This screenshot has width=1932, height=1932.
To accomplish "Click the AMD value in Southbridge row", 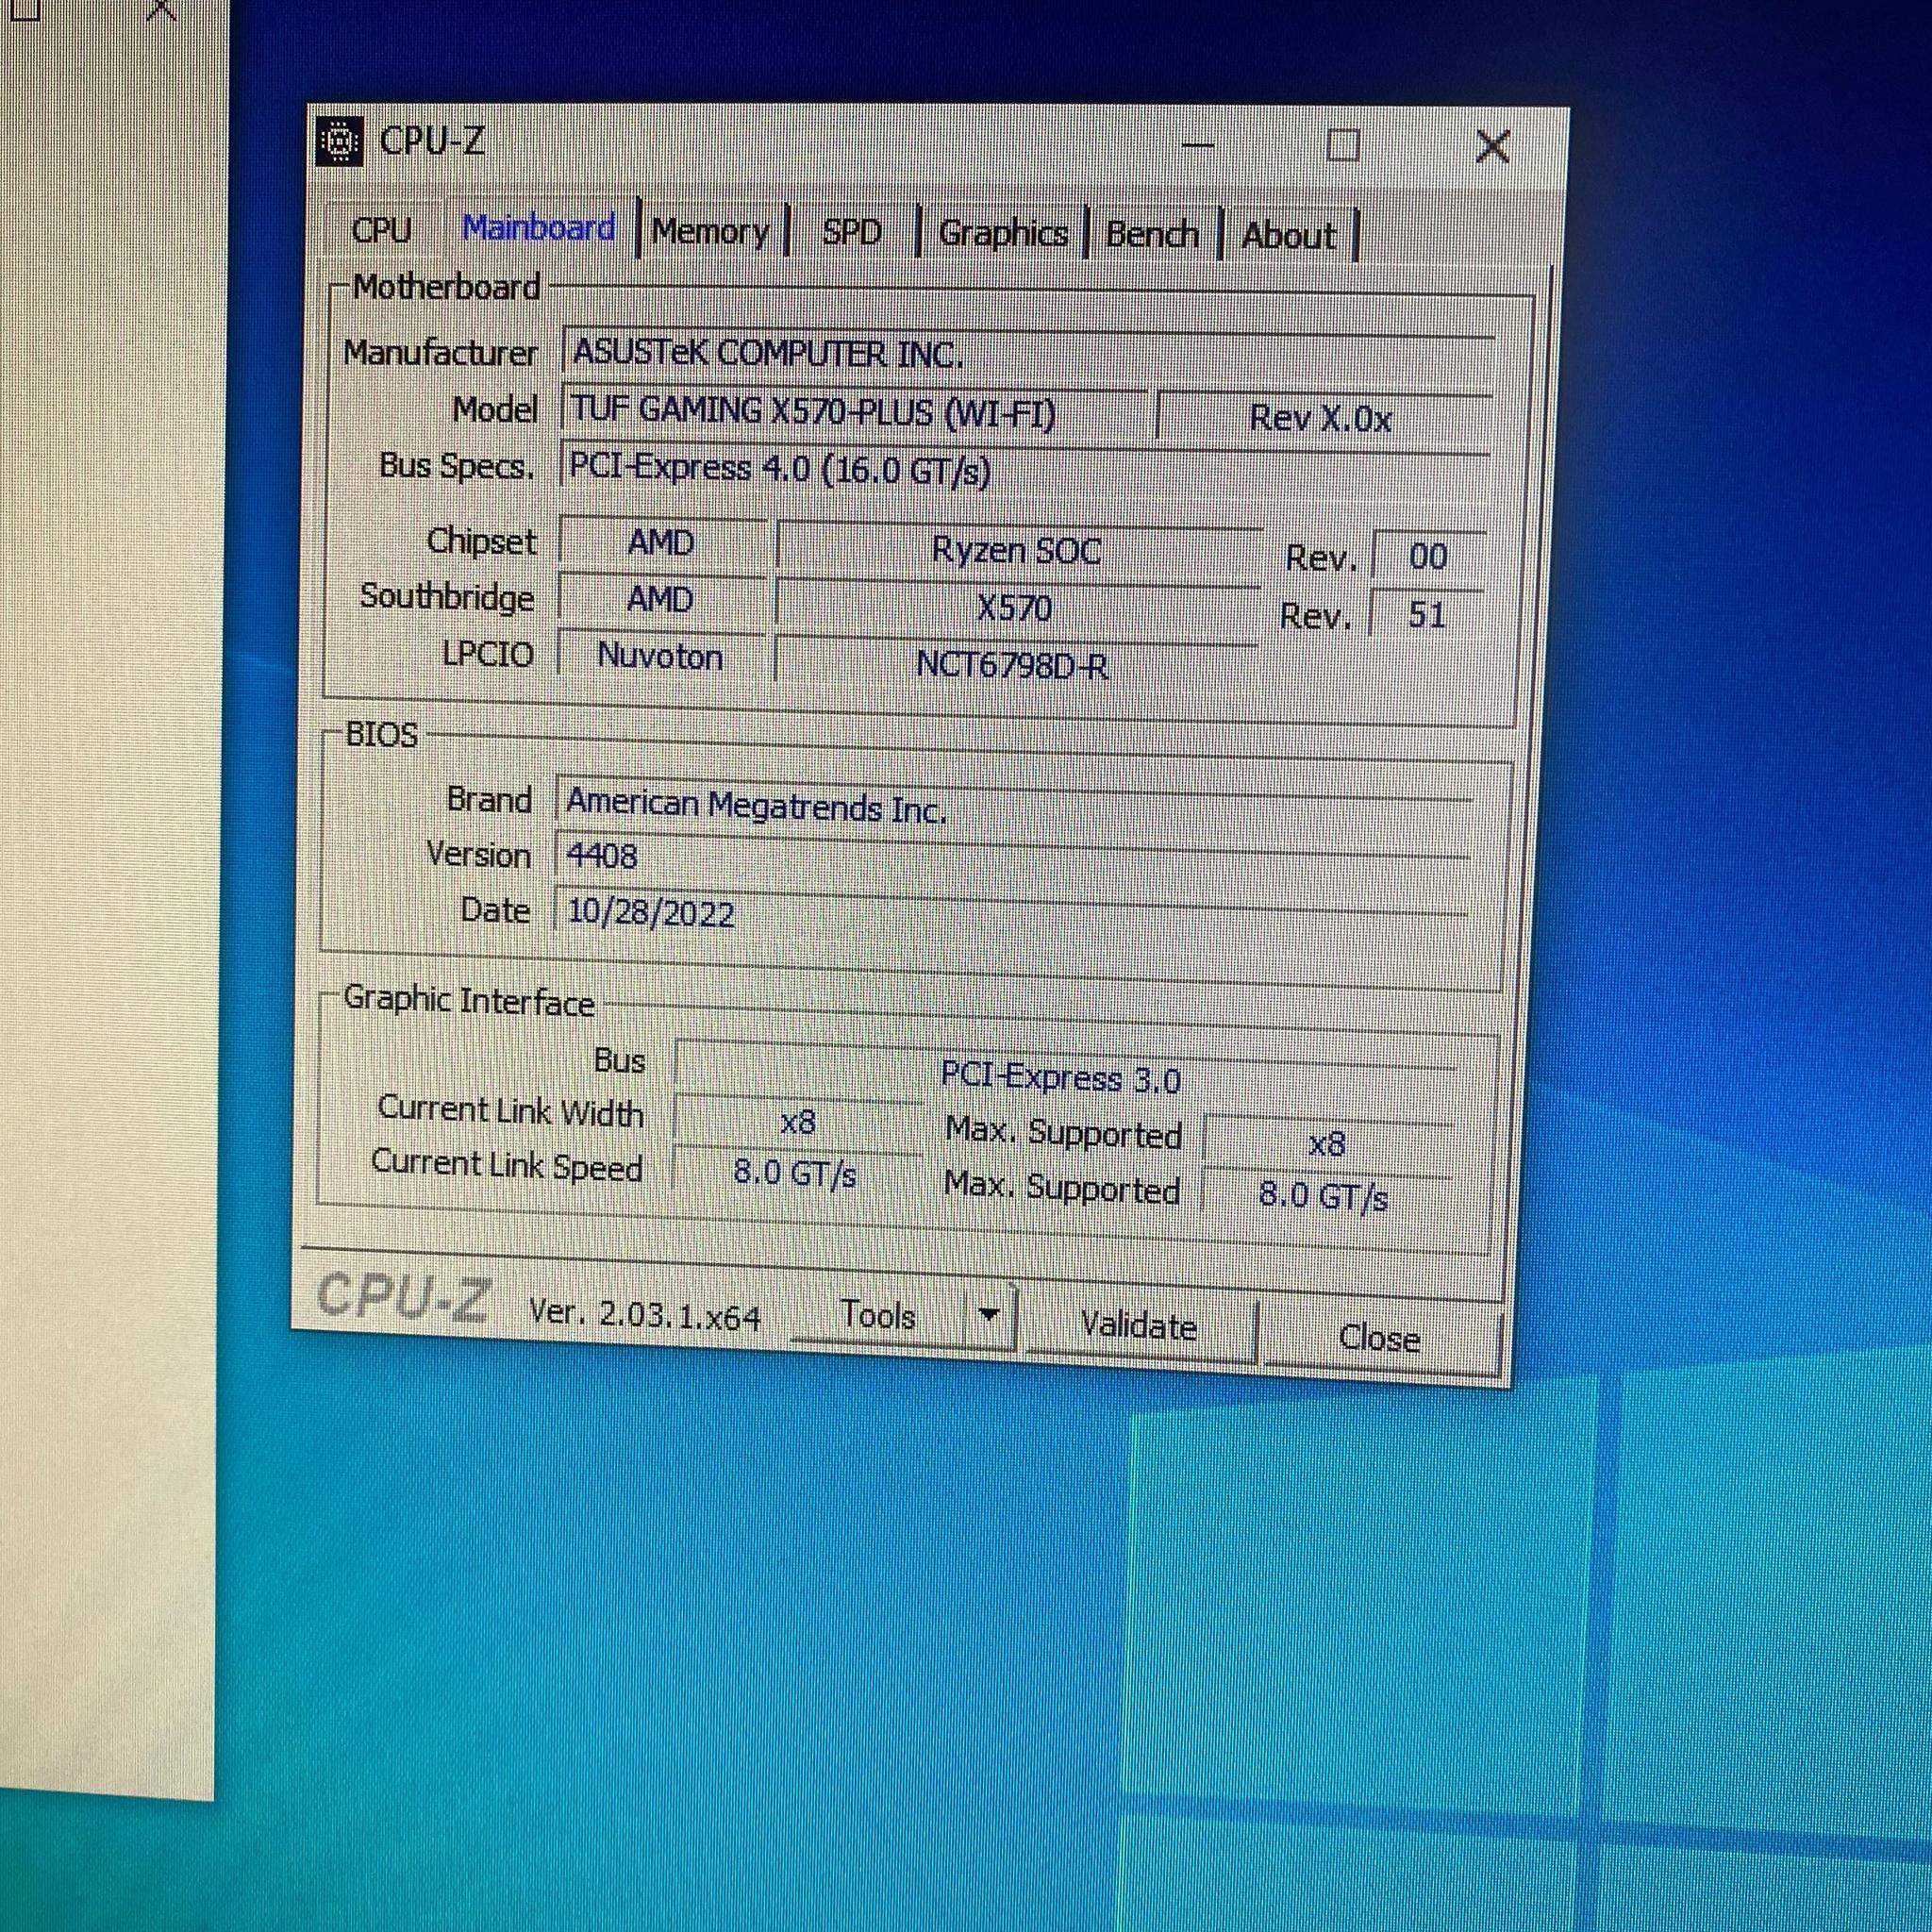I will coord(660,600).
